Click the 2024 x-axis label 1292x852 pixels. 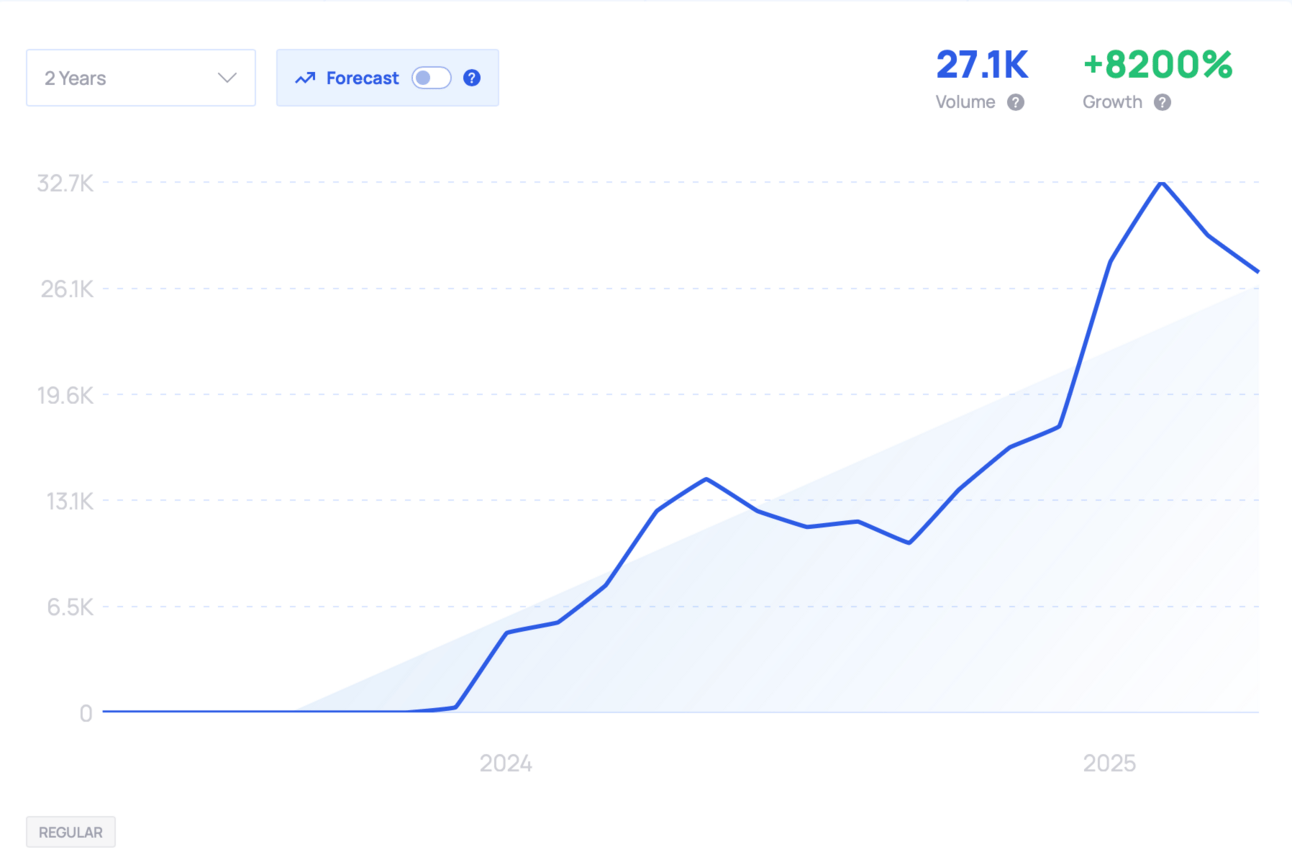pyautogui.click(x=506, y=764)
